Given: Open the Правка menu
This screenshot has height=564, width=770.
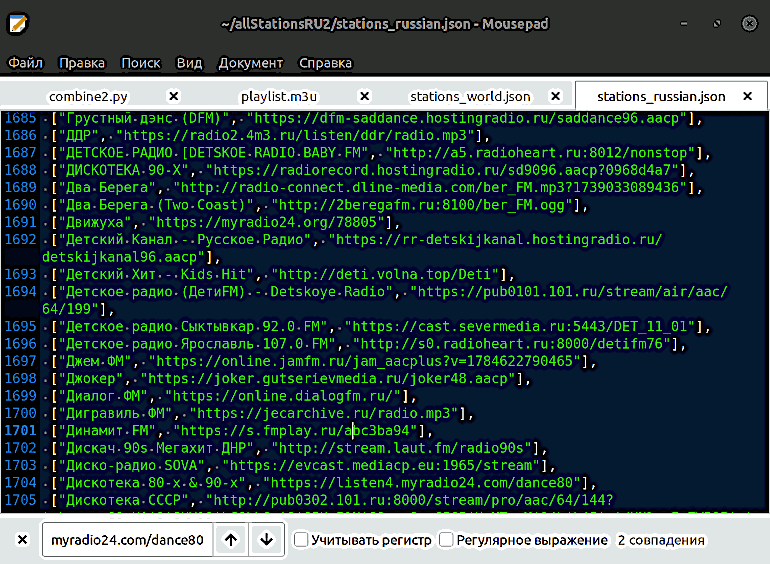Looking at the screenshot, I should point(82,63).
